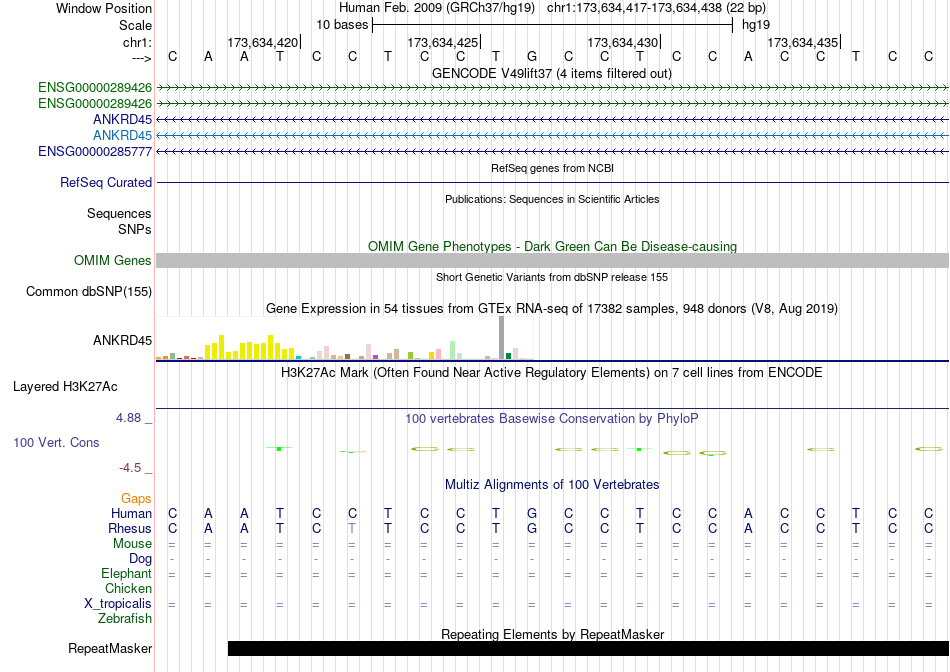
Task: Click 'Publications: Sequences in Scientific Articles' title
Action: [552, 199]
